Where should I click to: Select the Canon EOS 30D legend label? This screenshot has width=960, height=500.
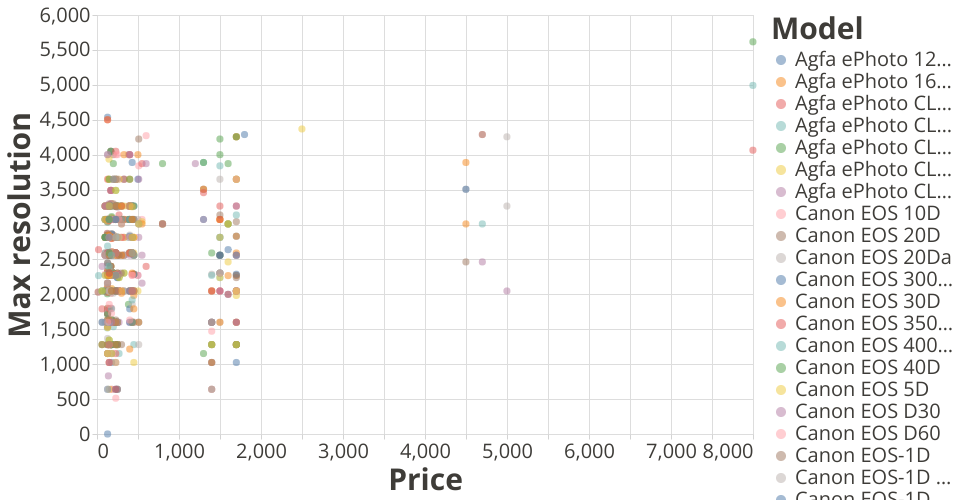[x=867, y=302]
